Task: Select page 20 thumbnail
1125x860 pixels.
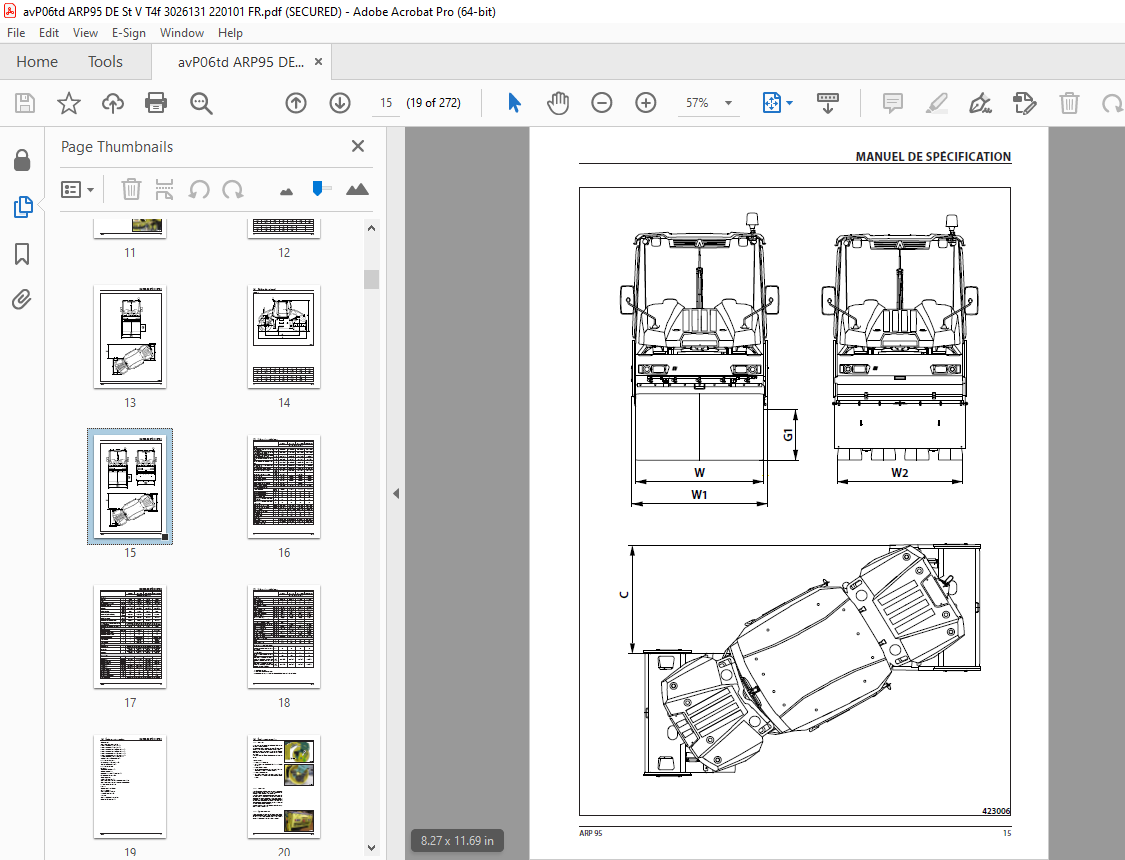Action: point(284,787)
